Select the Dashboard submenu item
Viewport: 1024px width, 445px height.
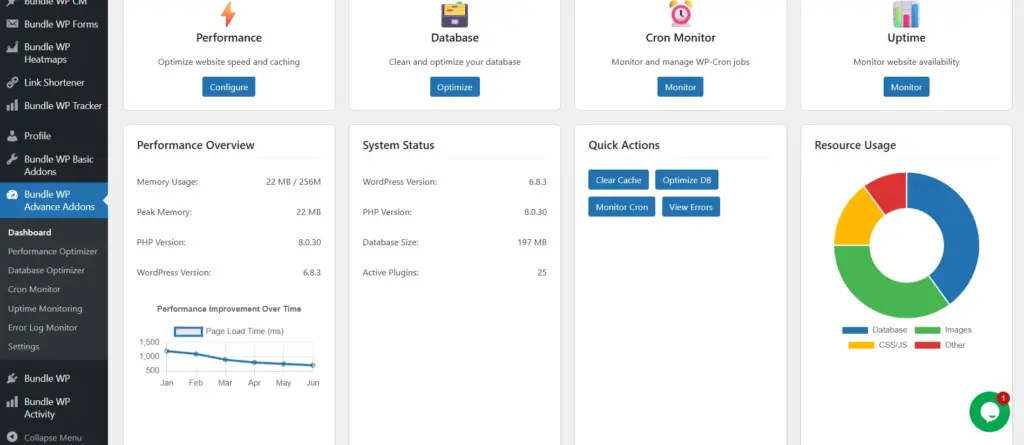[29, 233]
